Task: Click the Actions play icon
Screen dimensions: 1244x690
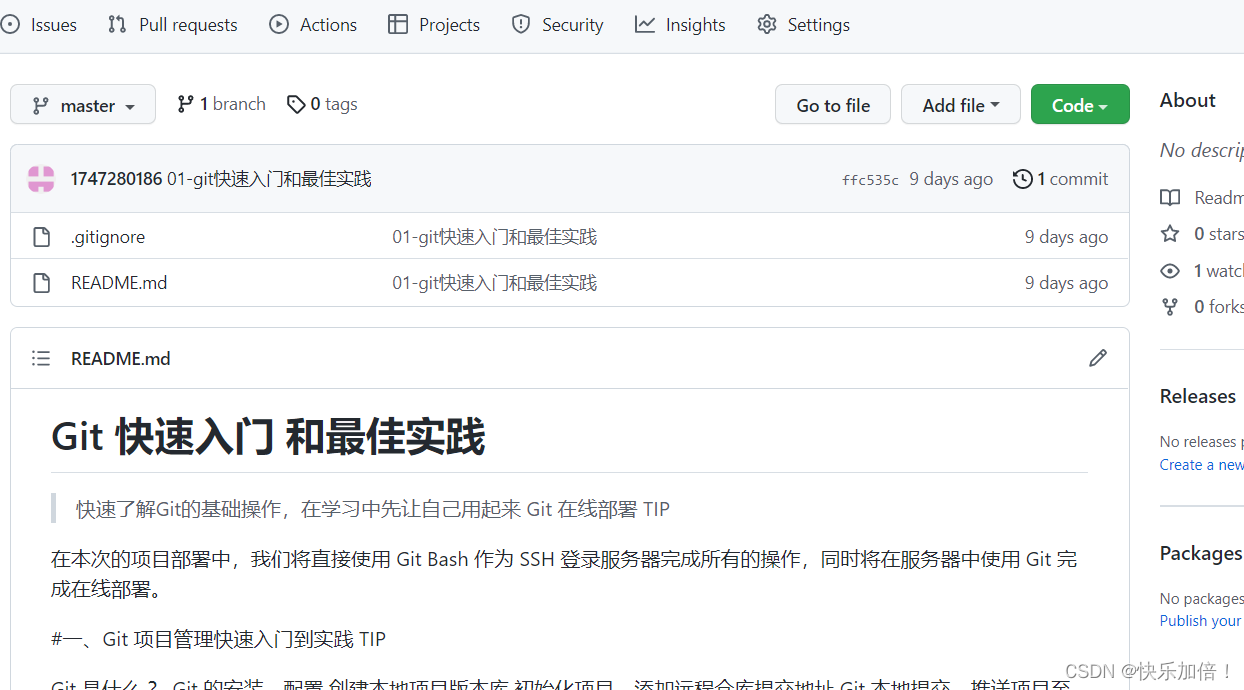Action: pos(279,25)
